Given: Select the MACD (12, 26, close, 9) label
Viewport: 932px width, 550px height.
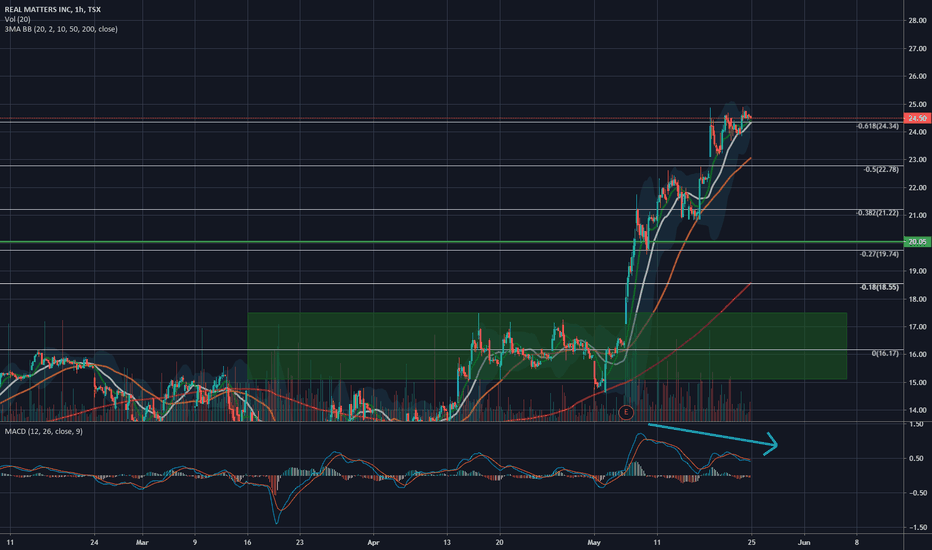Looking at the screenshot, I should 43,431.
